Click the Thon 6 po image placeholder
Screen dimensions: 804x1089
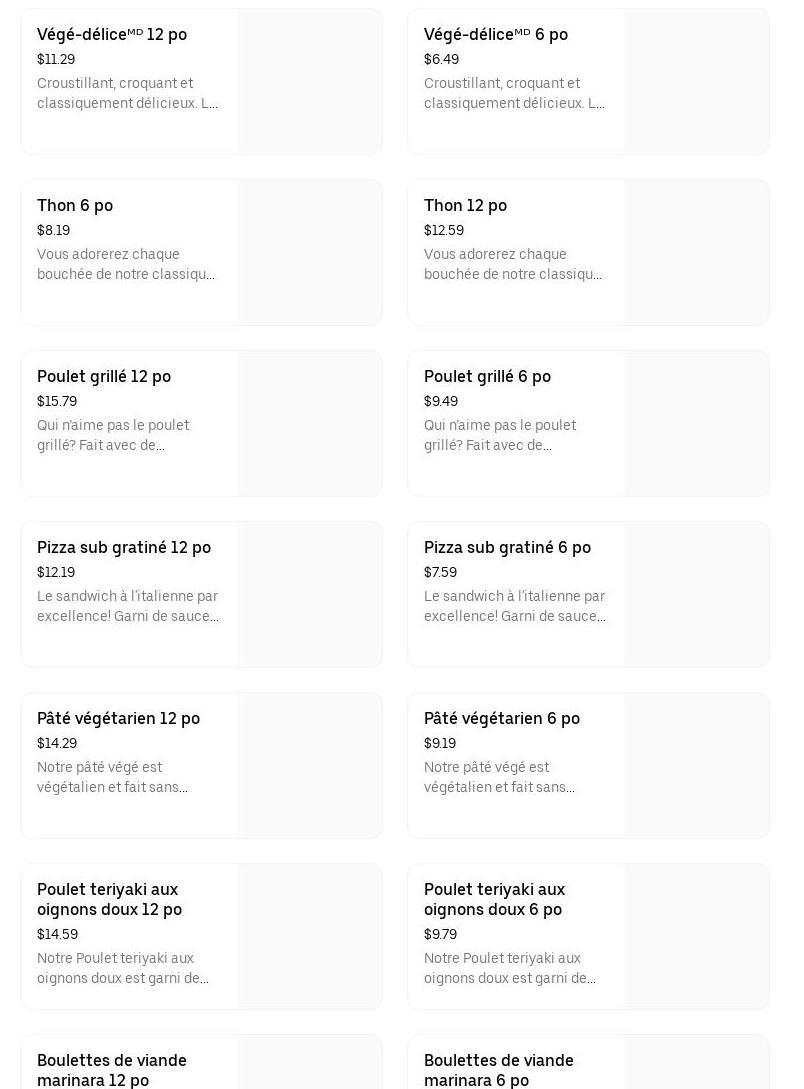310,253
